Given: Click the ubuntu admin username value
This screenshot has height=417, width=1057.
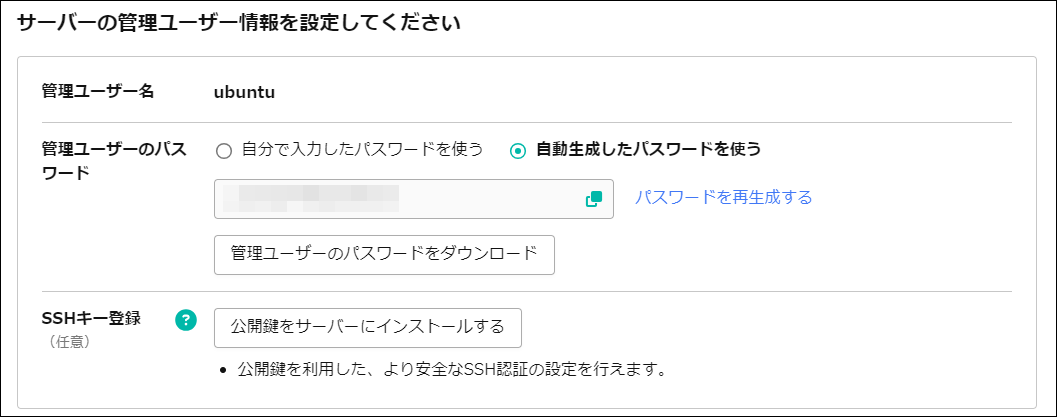Looking at the screenshot, I should [x=244, y=92].
